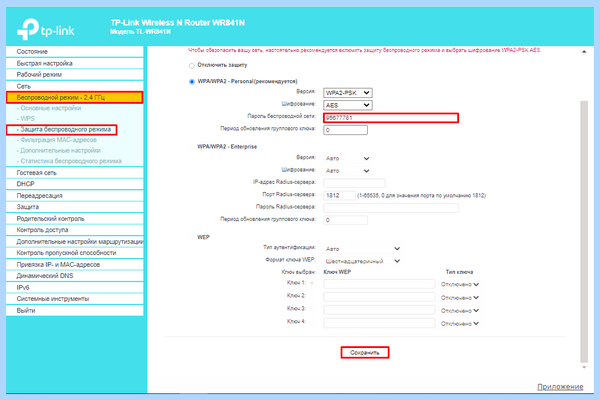
Task: Open Основные настройки submenu item
Action: 51,108
